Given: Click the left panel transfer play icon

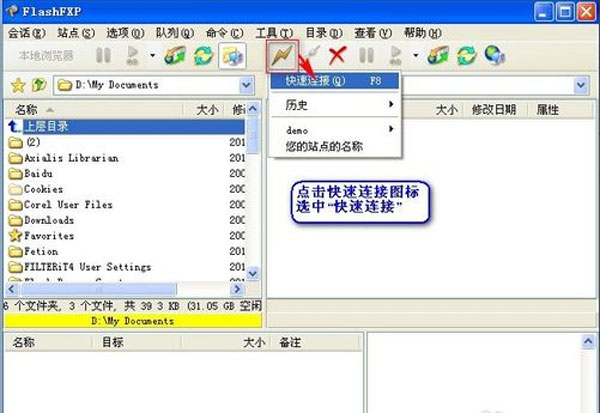Looking at the screenshot, I should pyautogui.click(x=132, y=56).
